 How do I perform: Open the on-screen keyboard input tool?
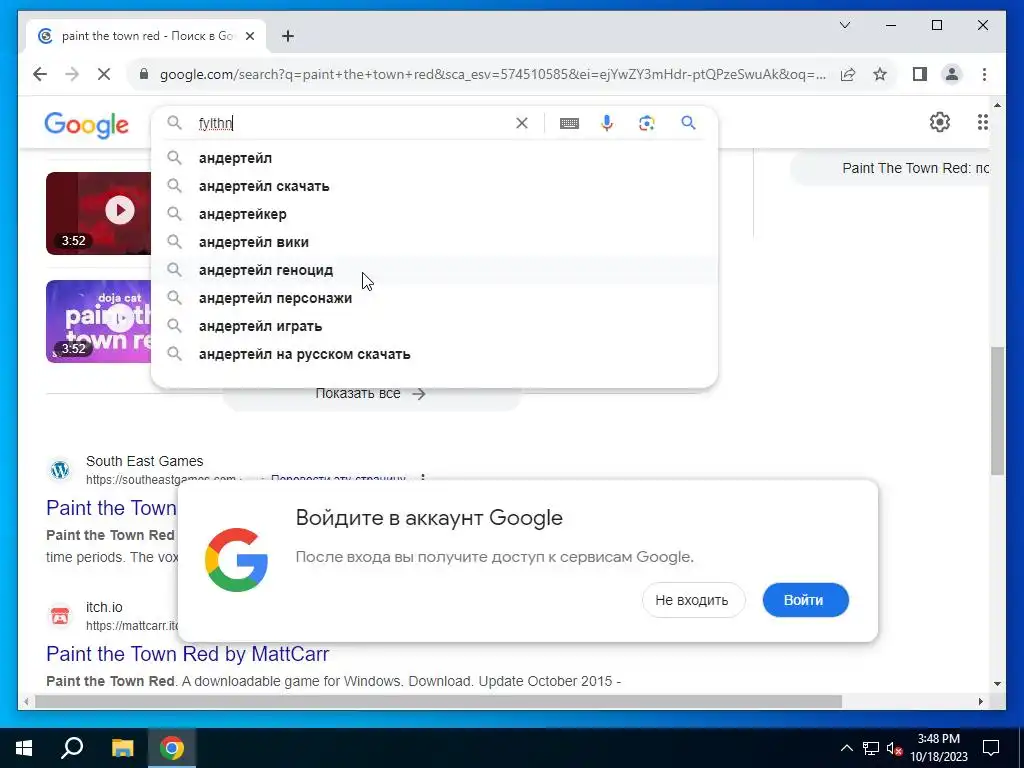(x=569, y=123)
